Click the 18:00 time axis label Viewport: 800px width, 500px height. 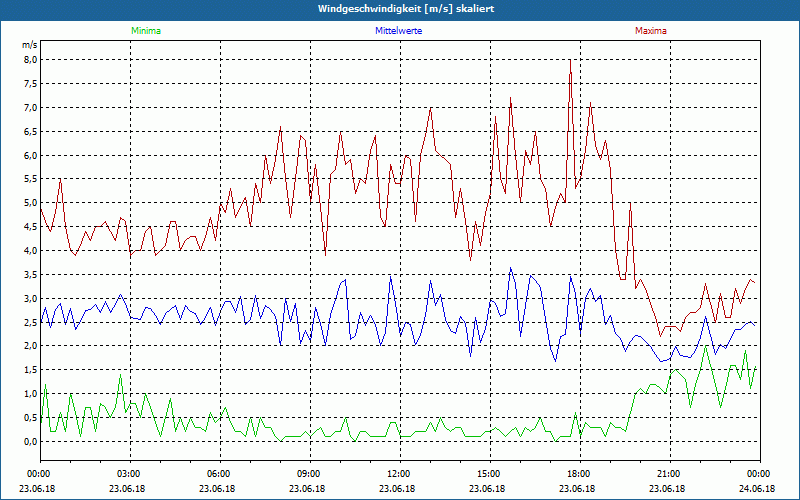580,474
